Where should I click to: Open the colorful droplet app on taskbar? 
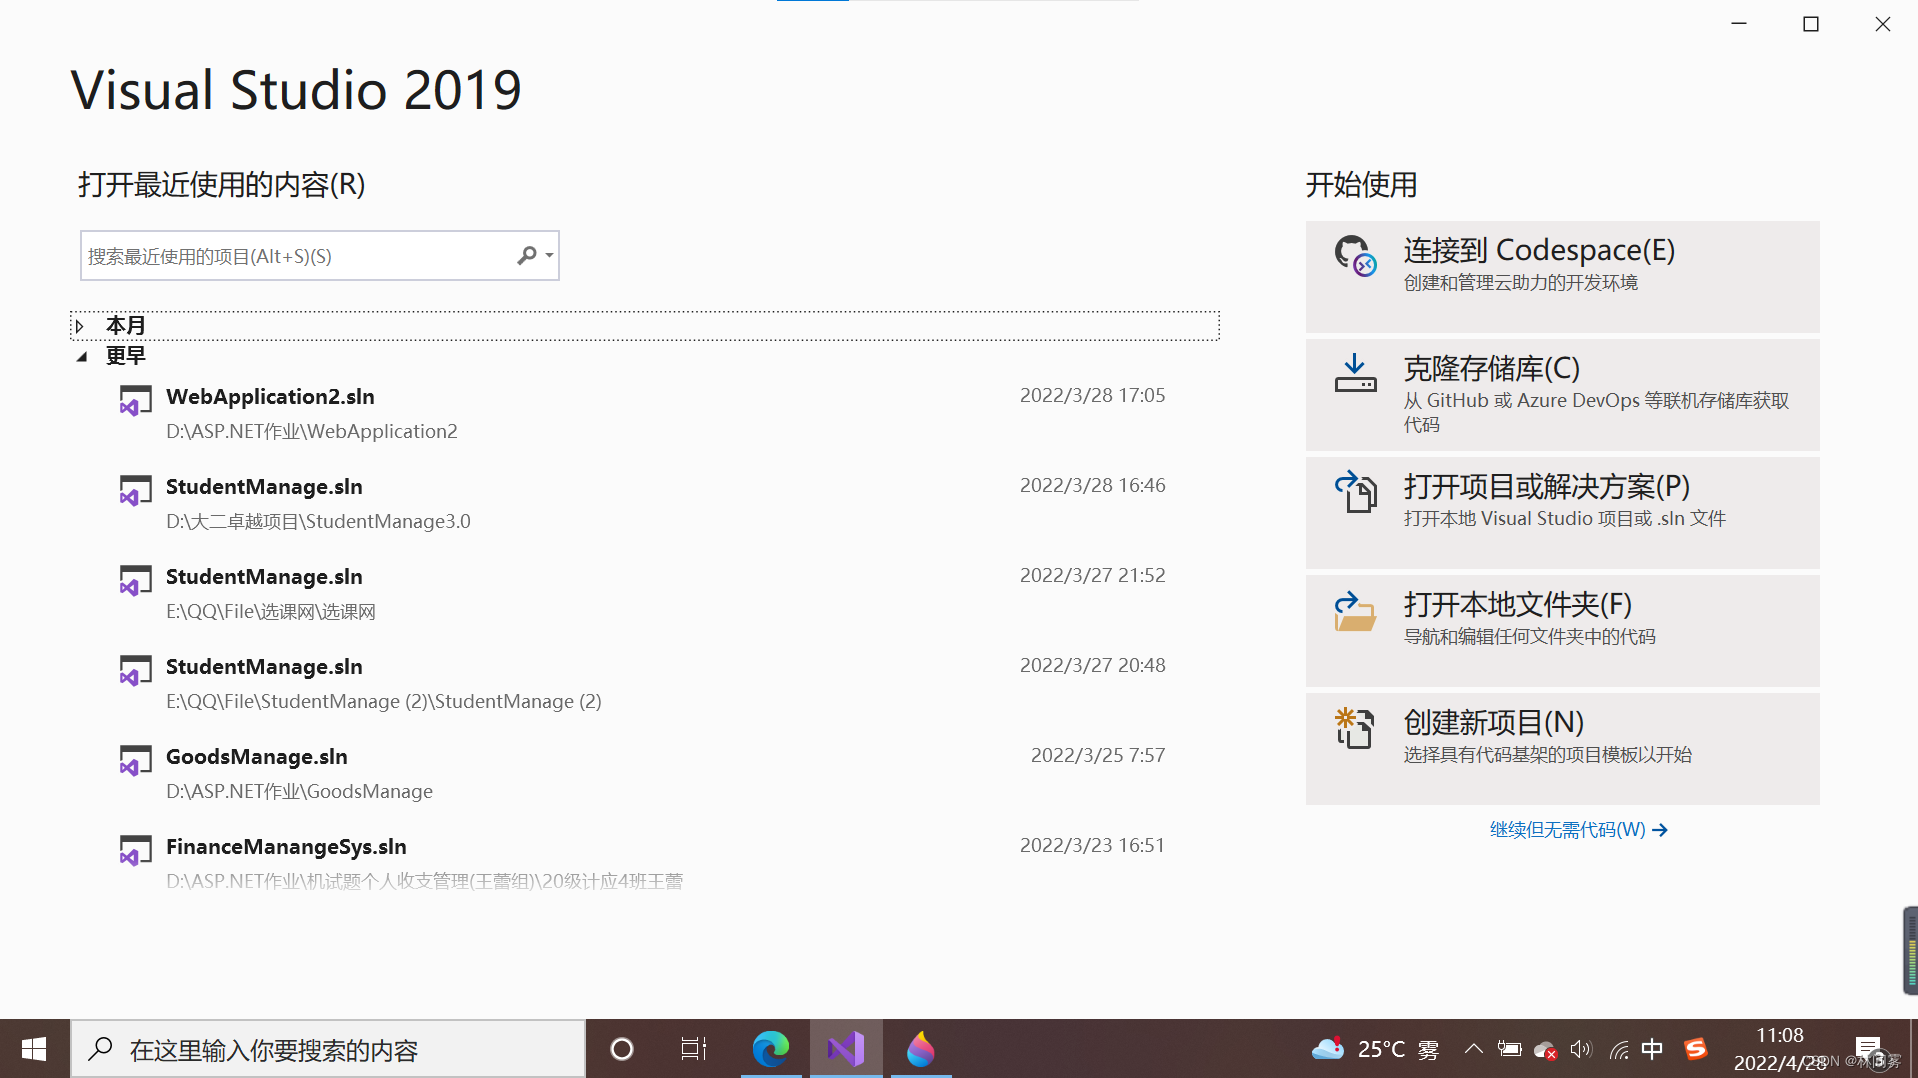921,1049
